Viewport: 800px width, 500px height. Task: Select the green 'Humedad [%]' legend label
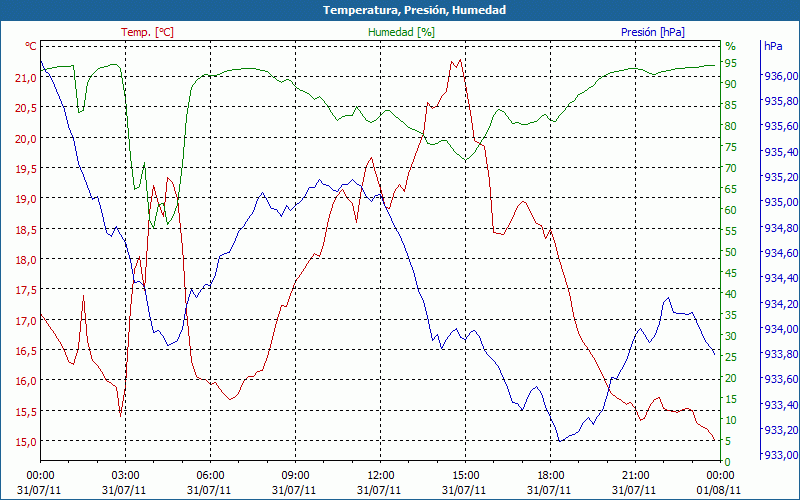[x=402, y=32]
